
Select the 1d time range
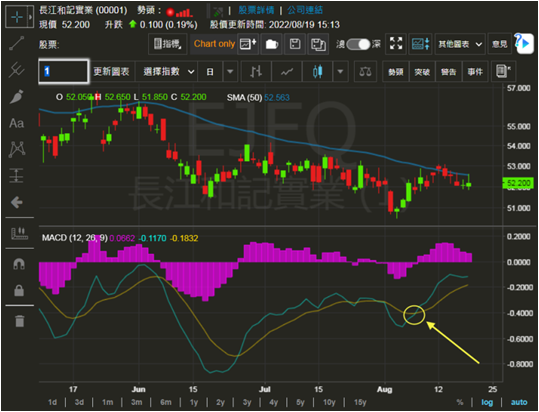click(x=52, y=402)
